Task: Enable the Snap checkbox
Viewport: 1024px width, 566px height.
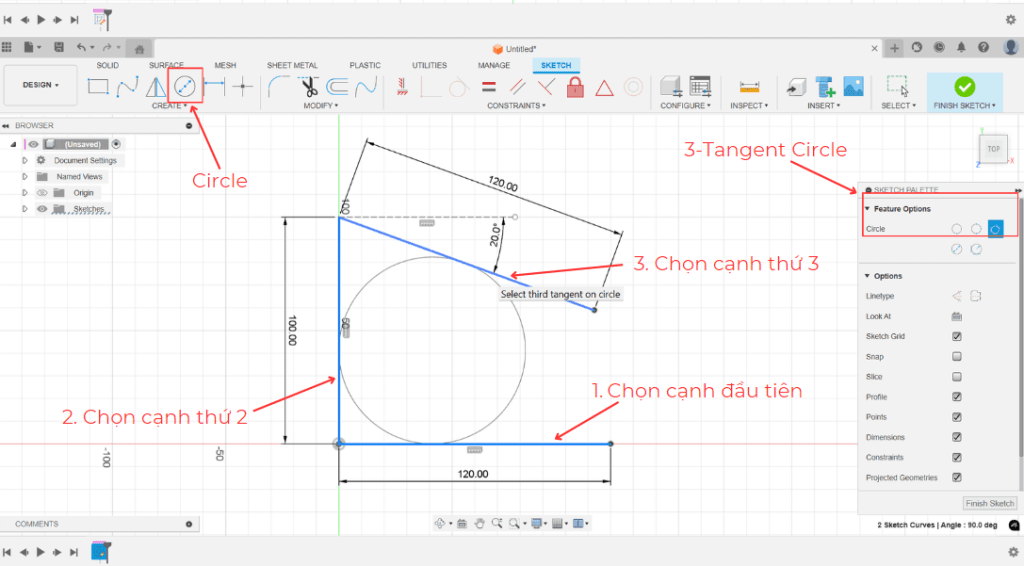Action: pyautogui.click(x=957, y=357)
